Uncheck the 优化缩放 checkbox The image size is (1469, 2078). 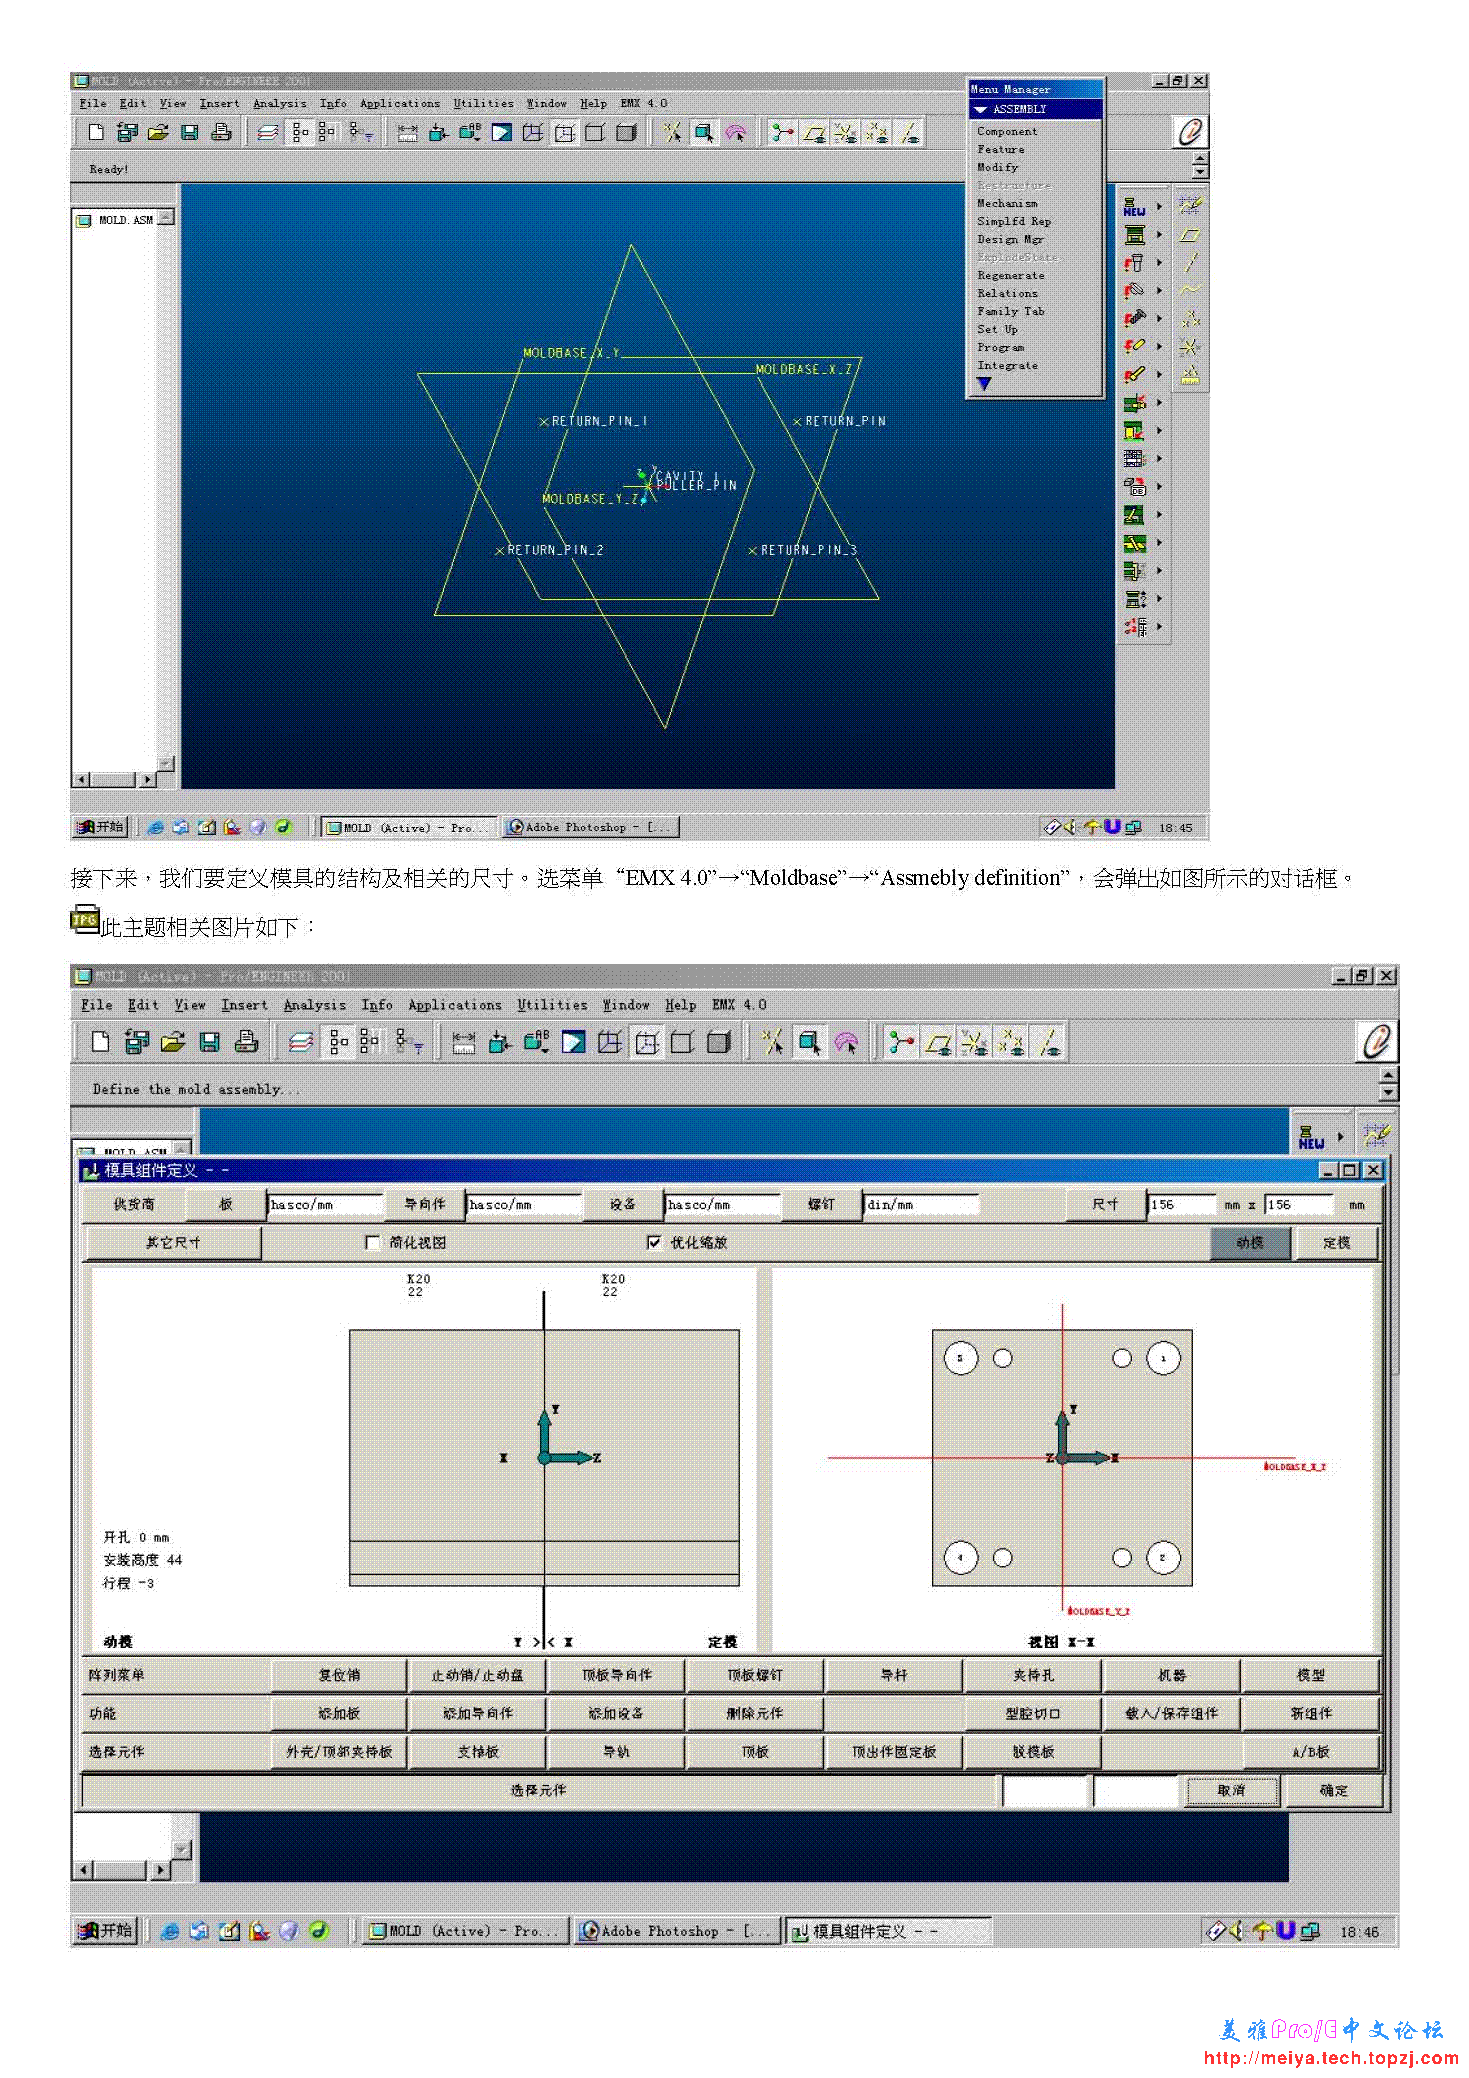pos(654,1242)
